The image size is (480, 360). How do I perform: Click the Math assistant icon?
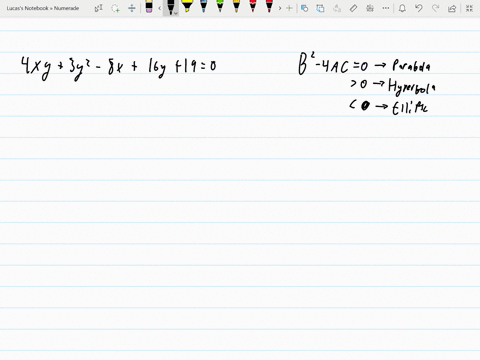coord(370,8)
